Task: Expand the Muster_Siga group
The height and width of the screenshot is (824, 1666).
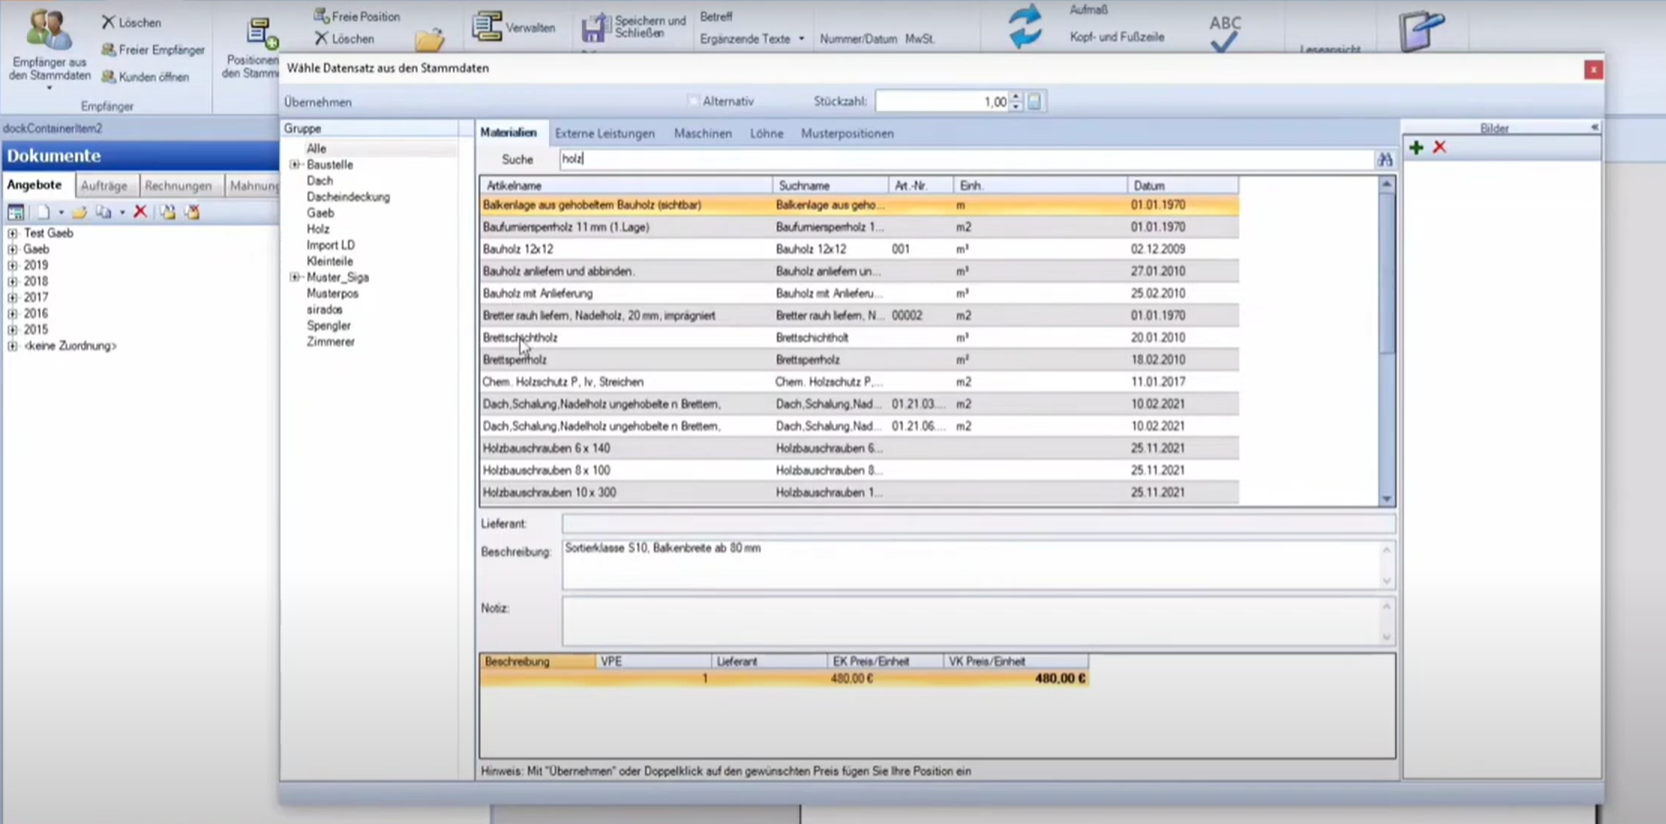Action: point(295,277)
